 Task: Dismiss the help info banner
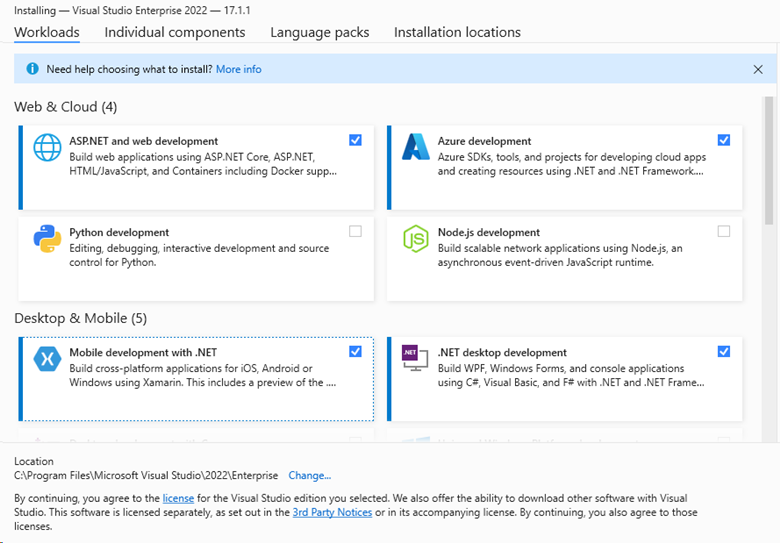point(758,69)
